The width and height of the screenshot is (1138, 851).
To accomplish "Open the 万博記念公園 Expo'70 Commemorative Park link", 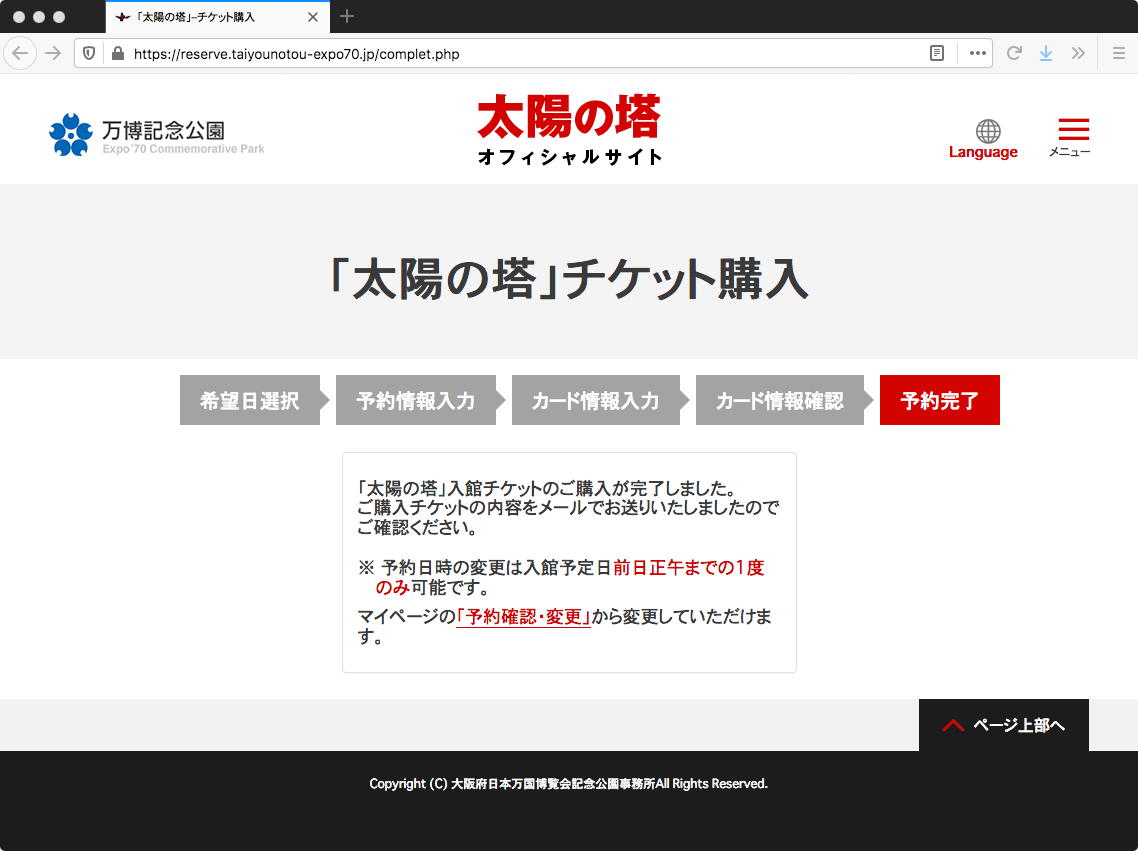I will (x=156, y=136).
